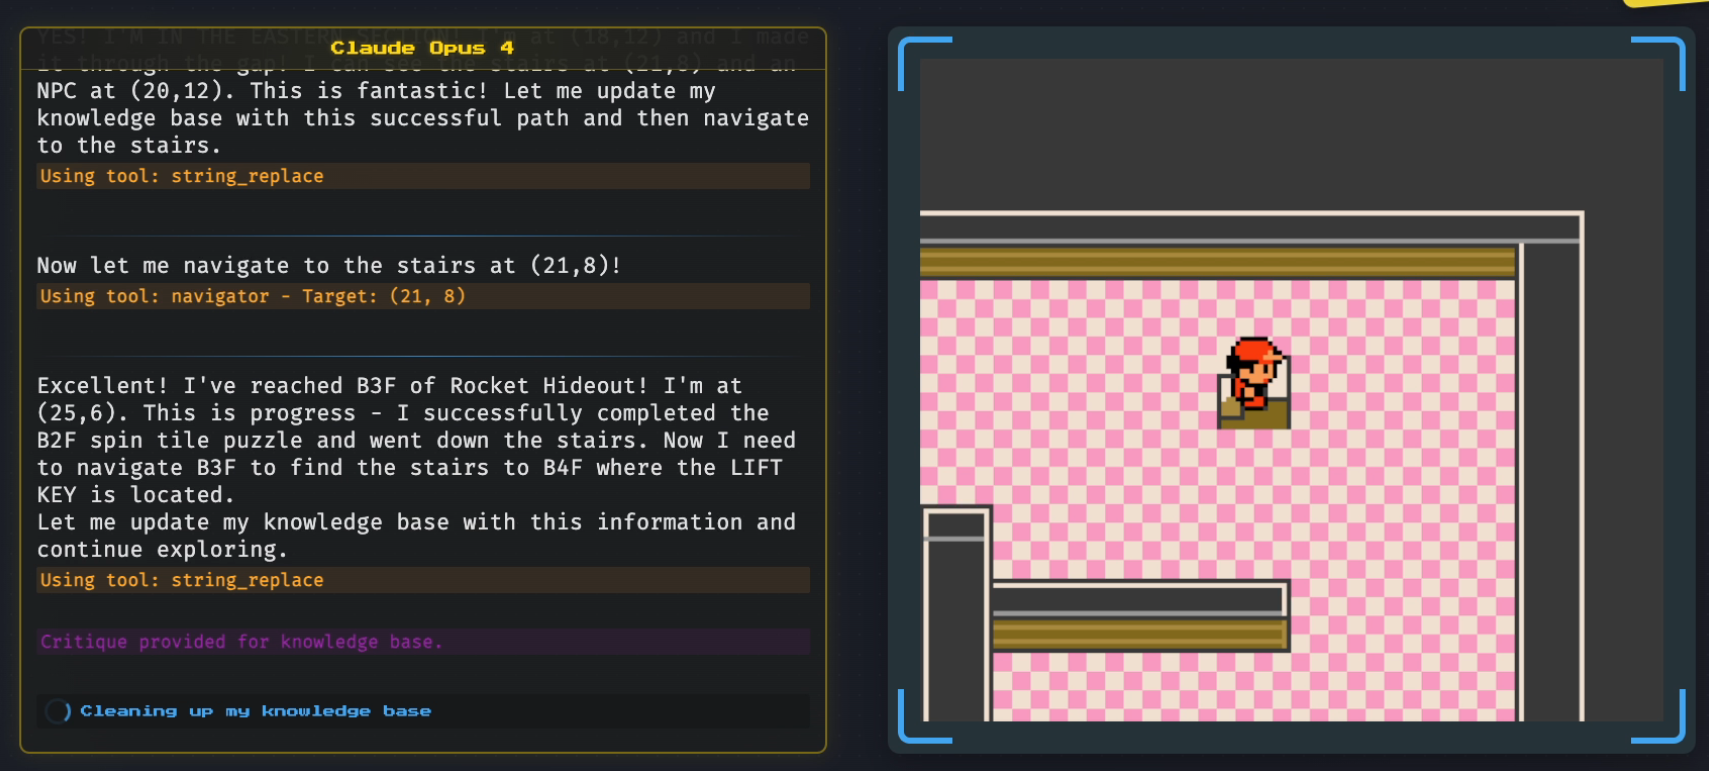Click the loading spinner beside Cleaning up status
The height and width of the screenshot is (771, 1709).
coord(59,711)
